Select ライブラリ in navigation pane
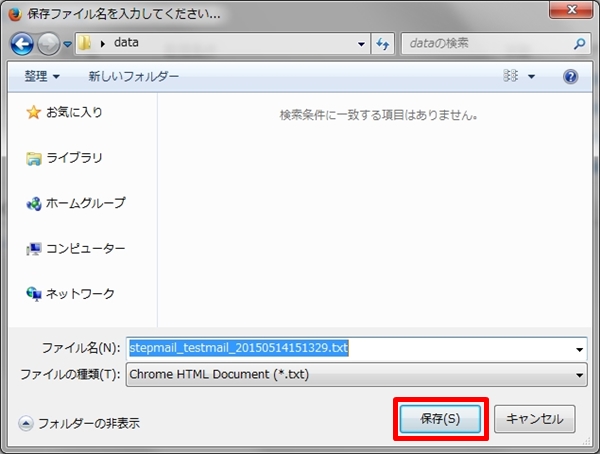Viewport: 600px width, 454px height. click(x=74, y=158)
